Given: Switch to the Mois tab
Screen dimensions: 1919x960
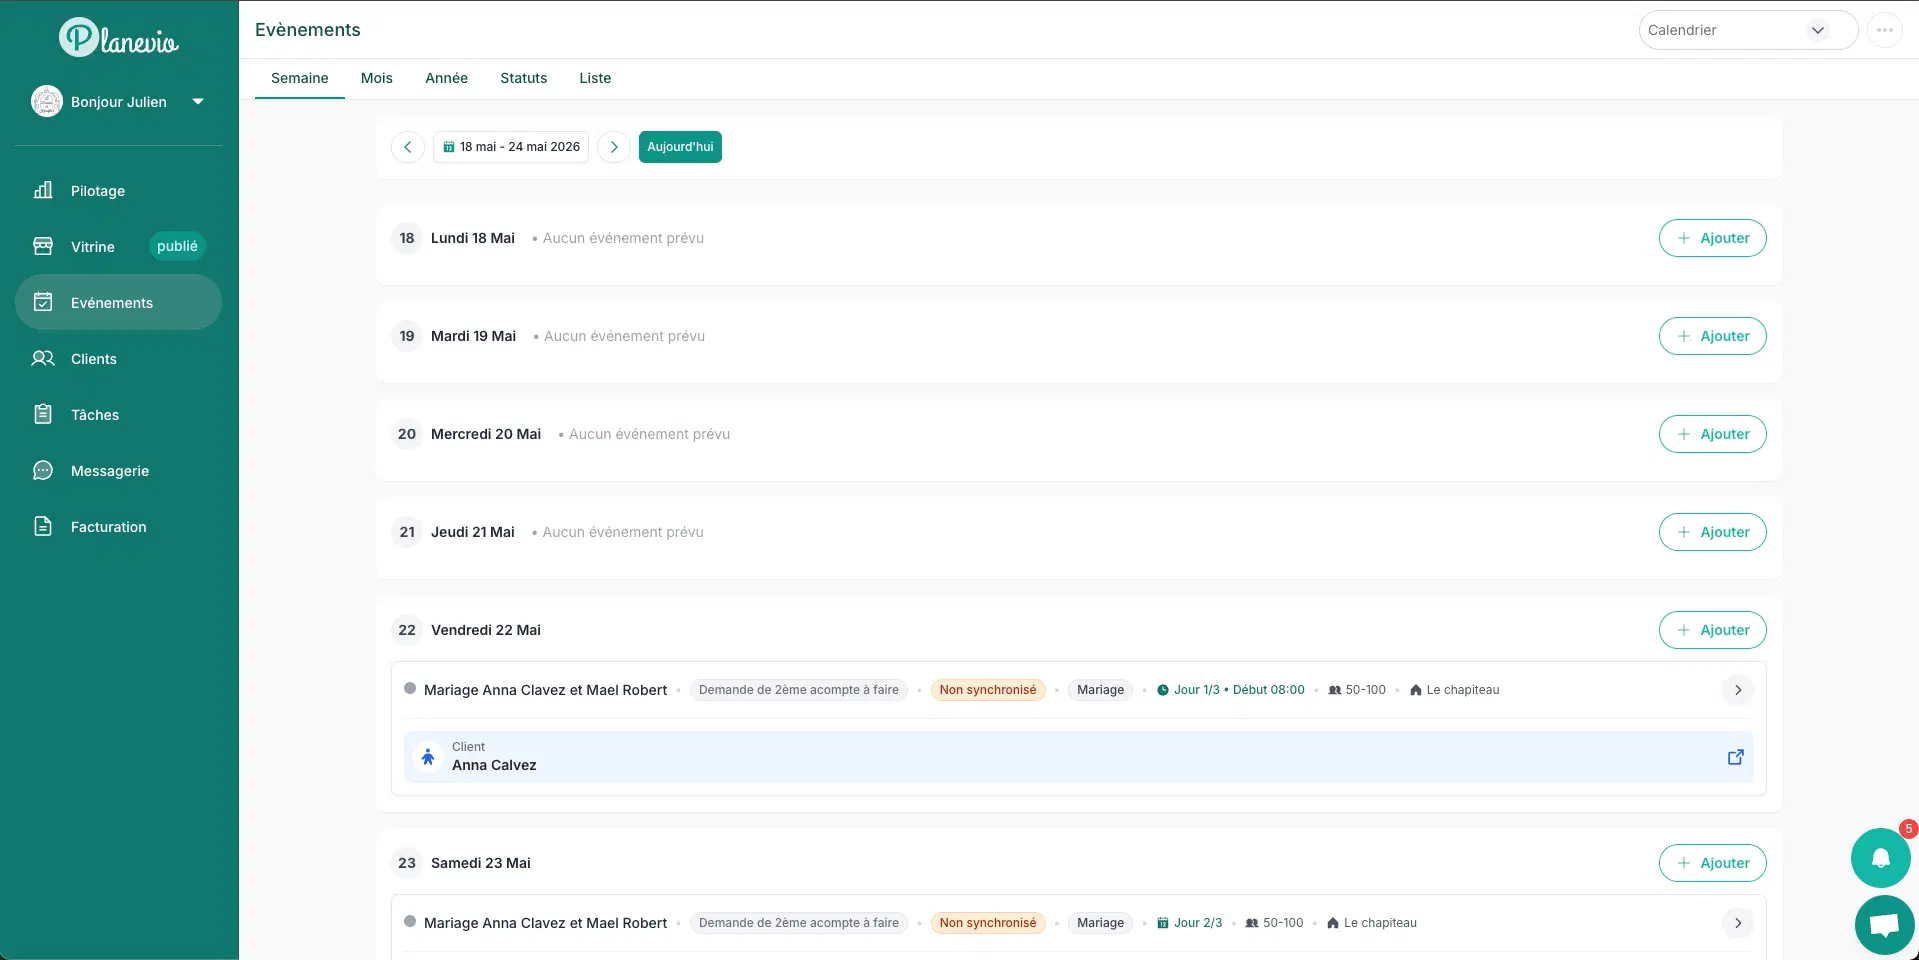Looking at the screenshot, I should point(376,78).
